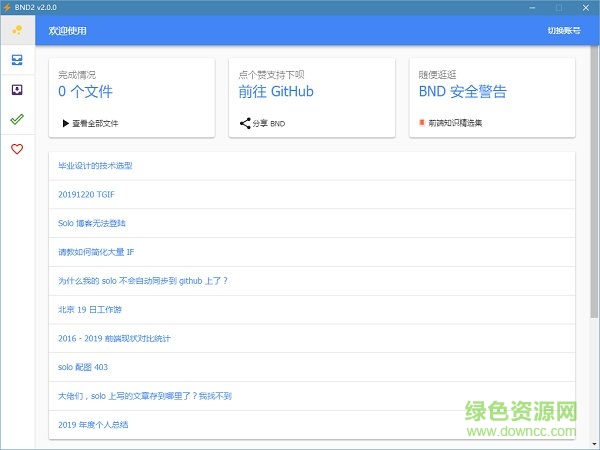This screenshot has width=600, height=450.
Task: Open the post 请教如何简化大量 IF
Action: point(96,252)
